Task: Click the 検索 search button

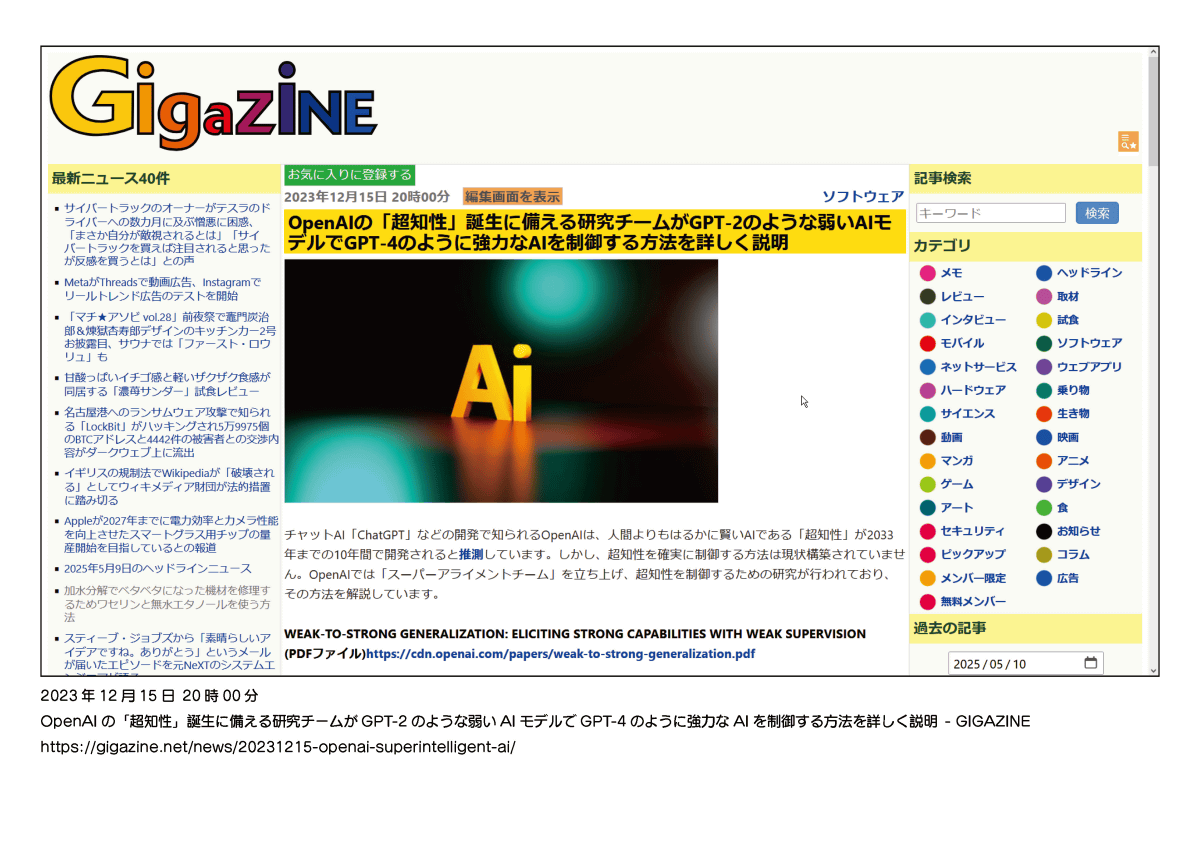Action: tap(1097, 213)
